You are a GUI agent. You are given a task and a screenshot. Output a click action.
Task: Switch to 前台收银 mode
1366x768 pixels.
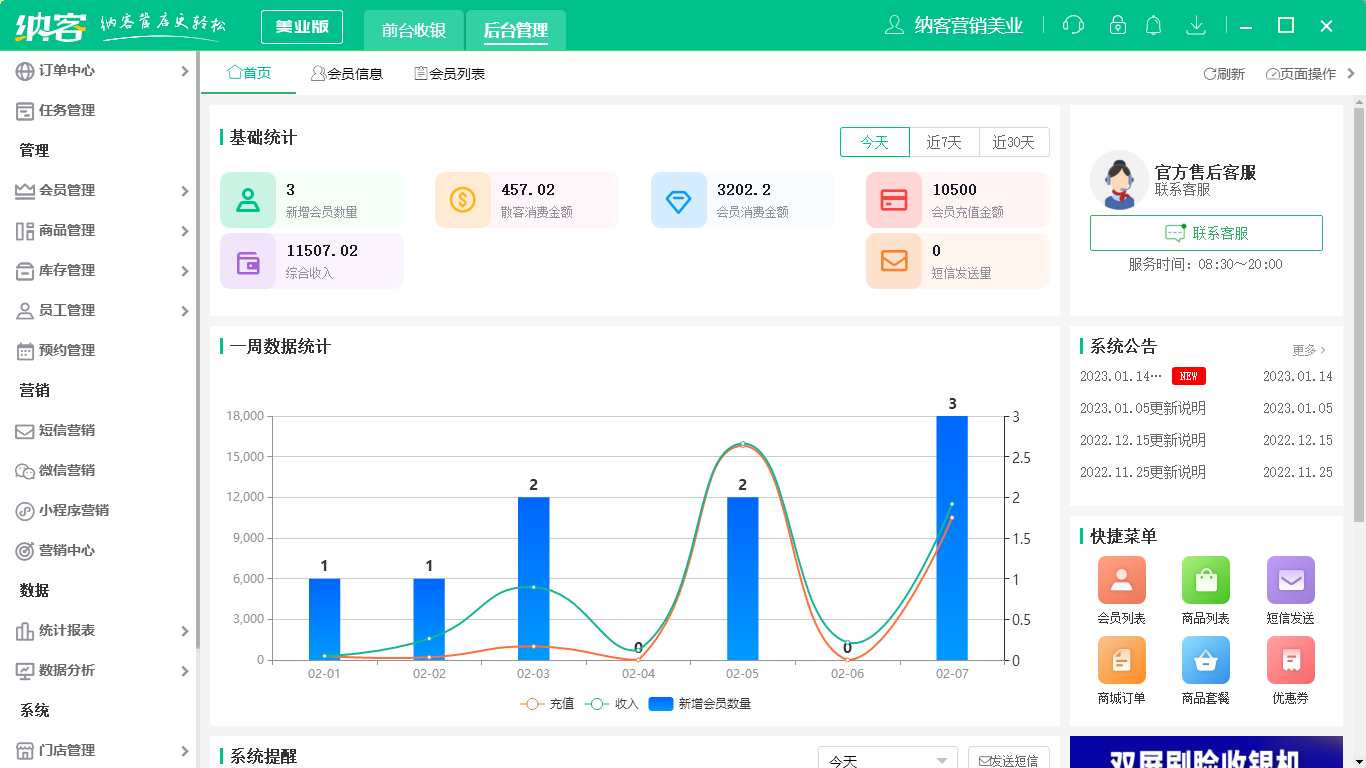414,30
